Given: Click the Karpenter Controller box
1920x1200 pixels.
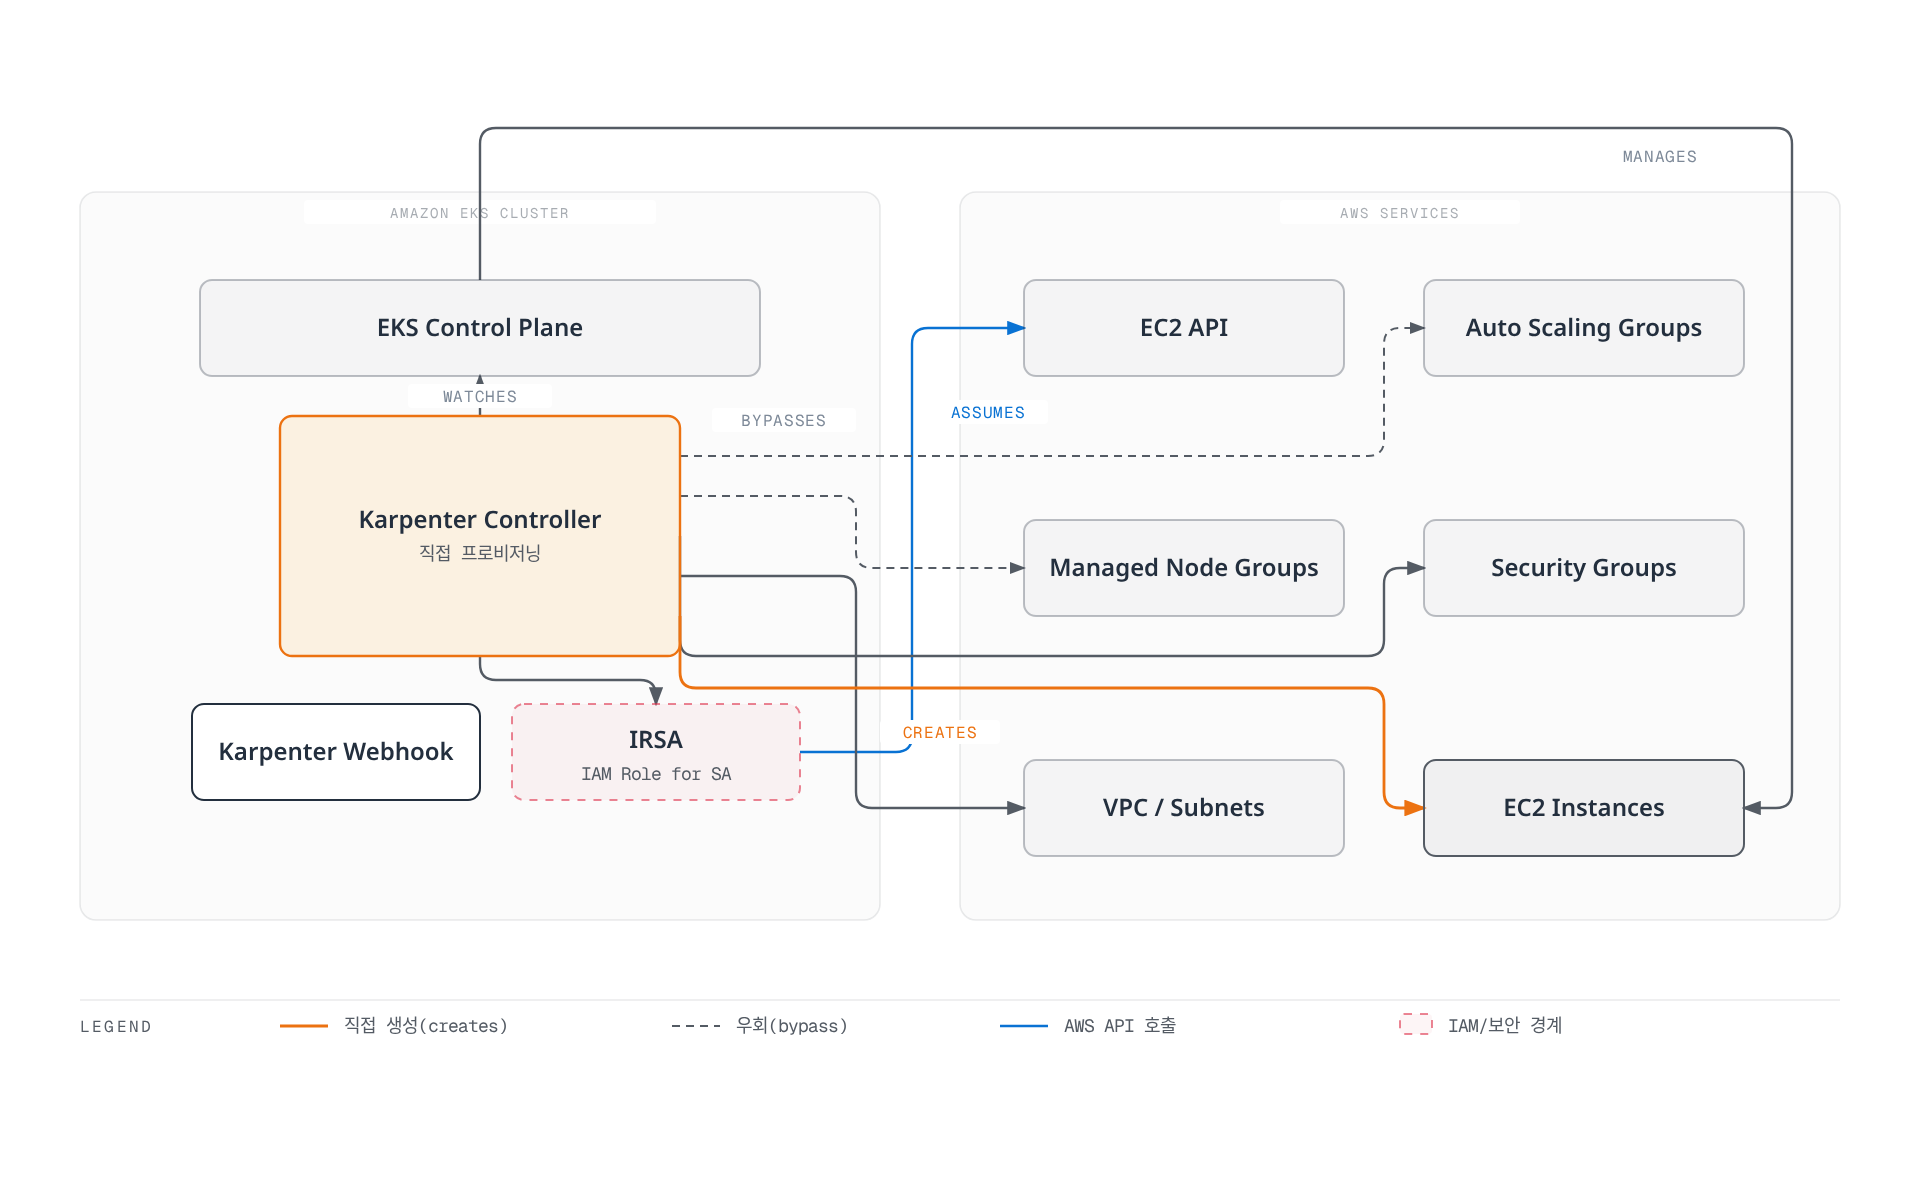Looking at the screenshot, I should pos(480,536).
